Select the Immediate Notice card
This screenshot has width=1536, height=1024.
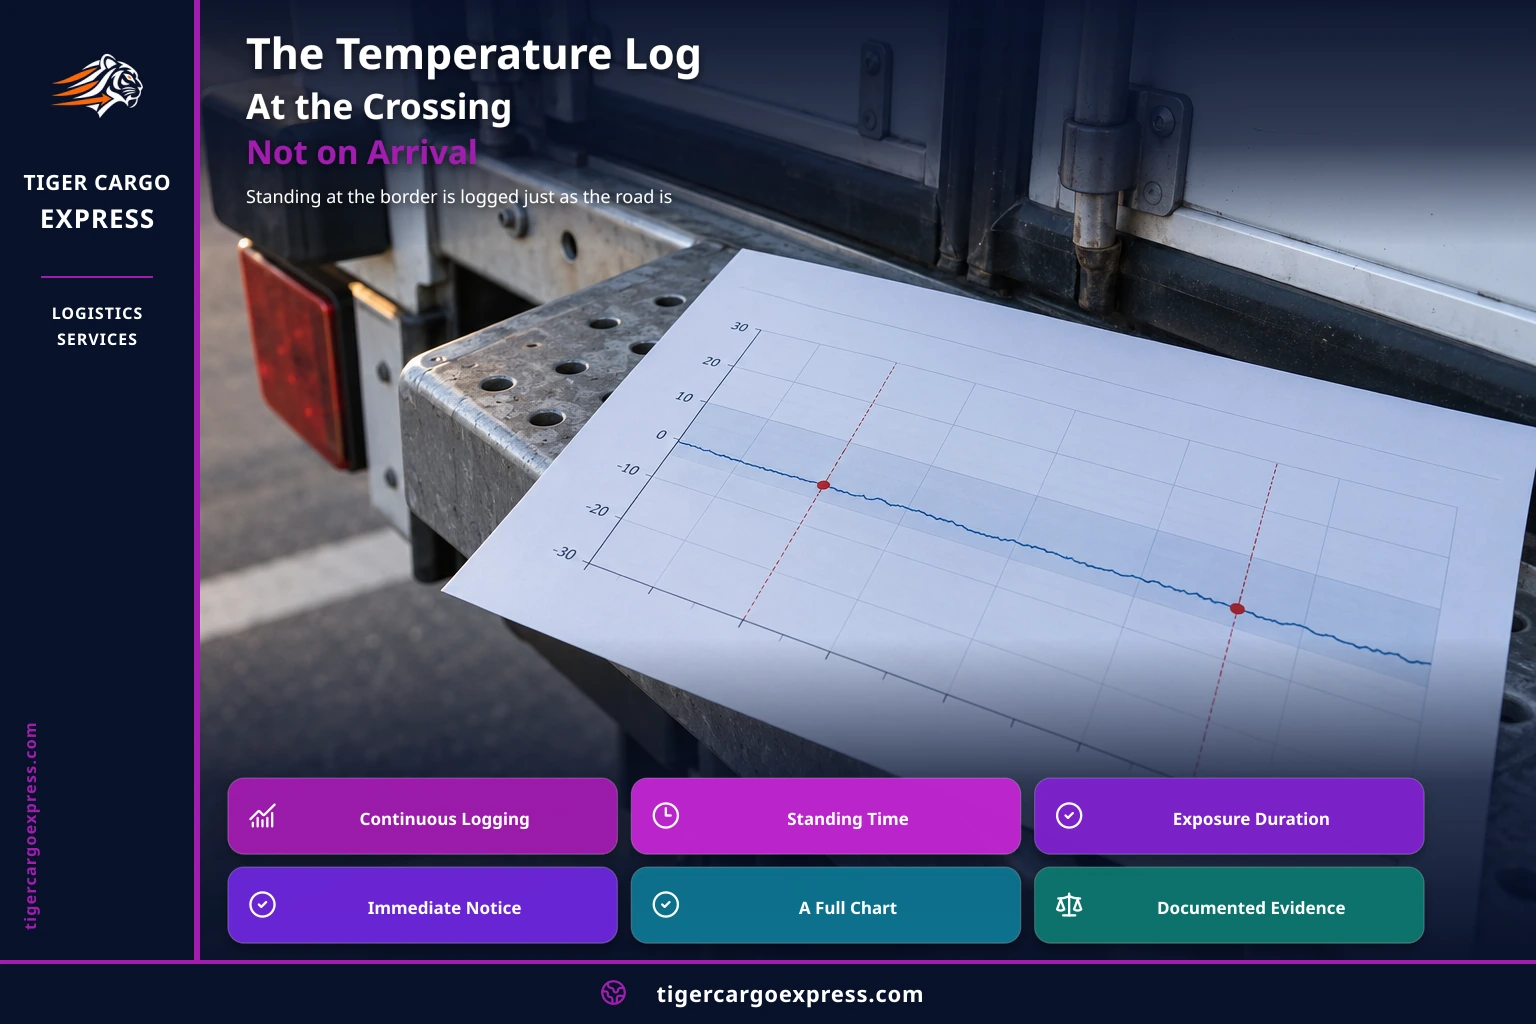[x=422, y=905]
